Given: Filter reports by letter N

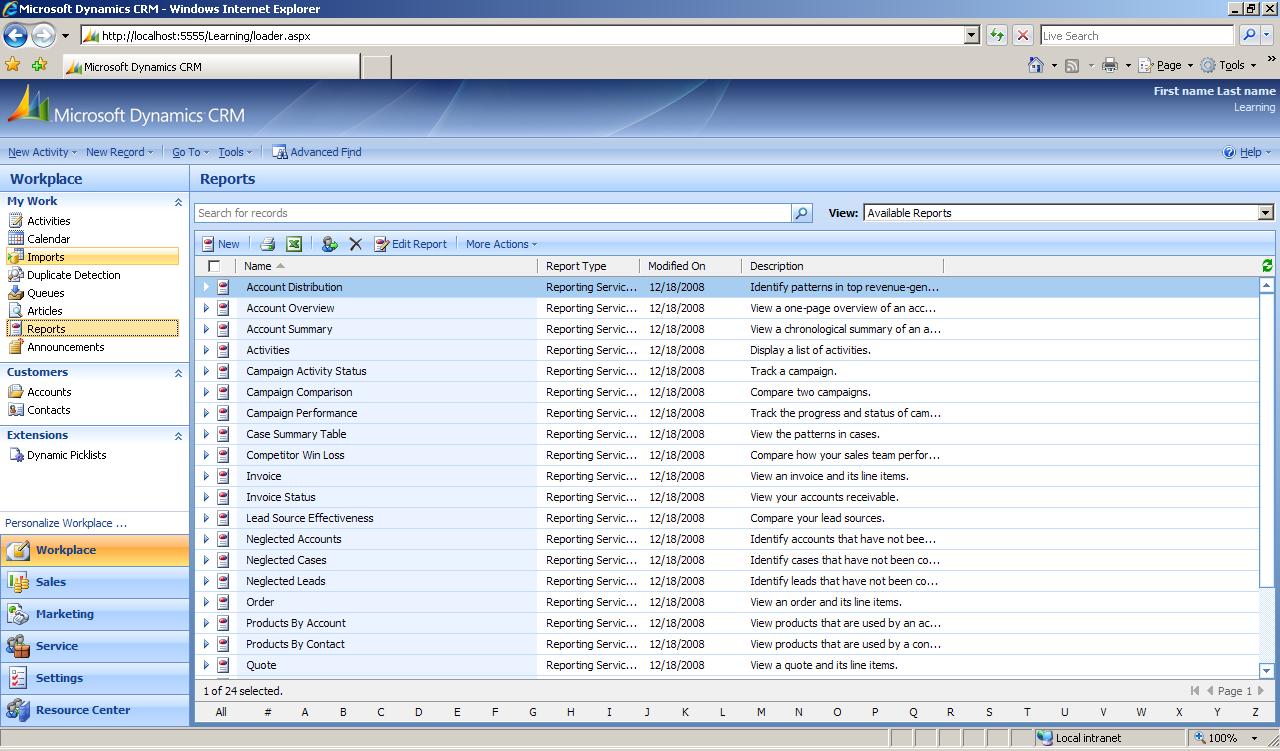Looking at the screenshot, I should click(799, 712).
